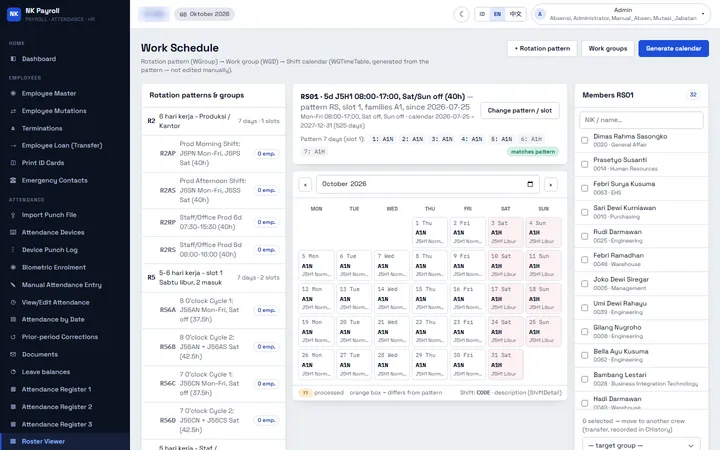The width and height of the screenshot is (720, 450).
Task: Click the Import Punch File icon
Action: (13, 214)
